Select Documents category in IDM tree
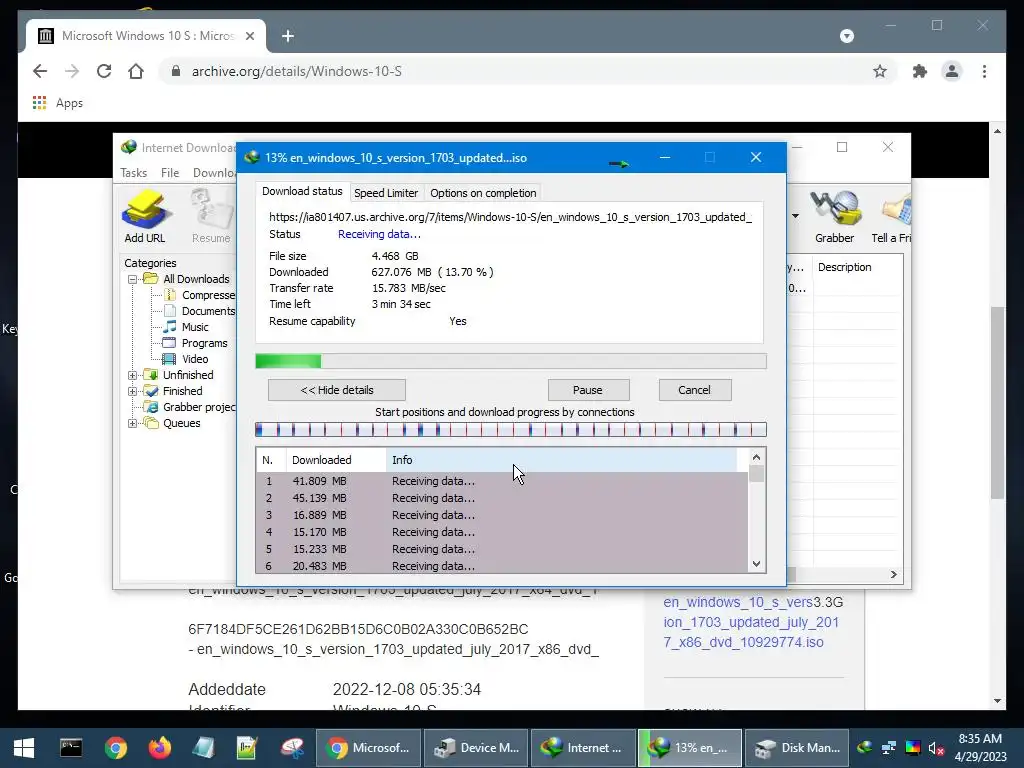Image resolution: width=1024 pixels, height=768 pixels. [208, 312]
